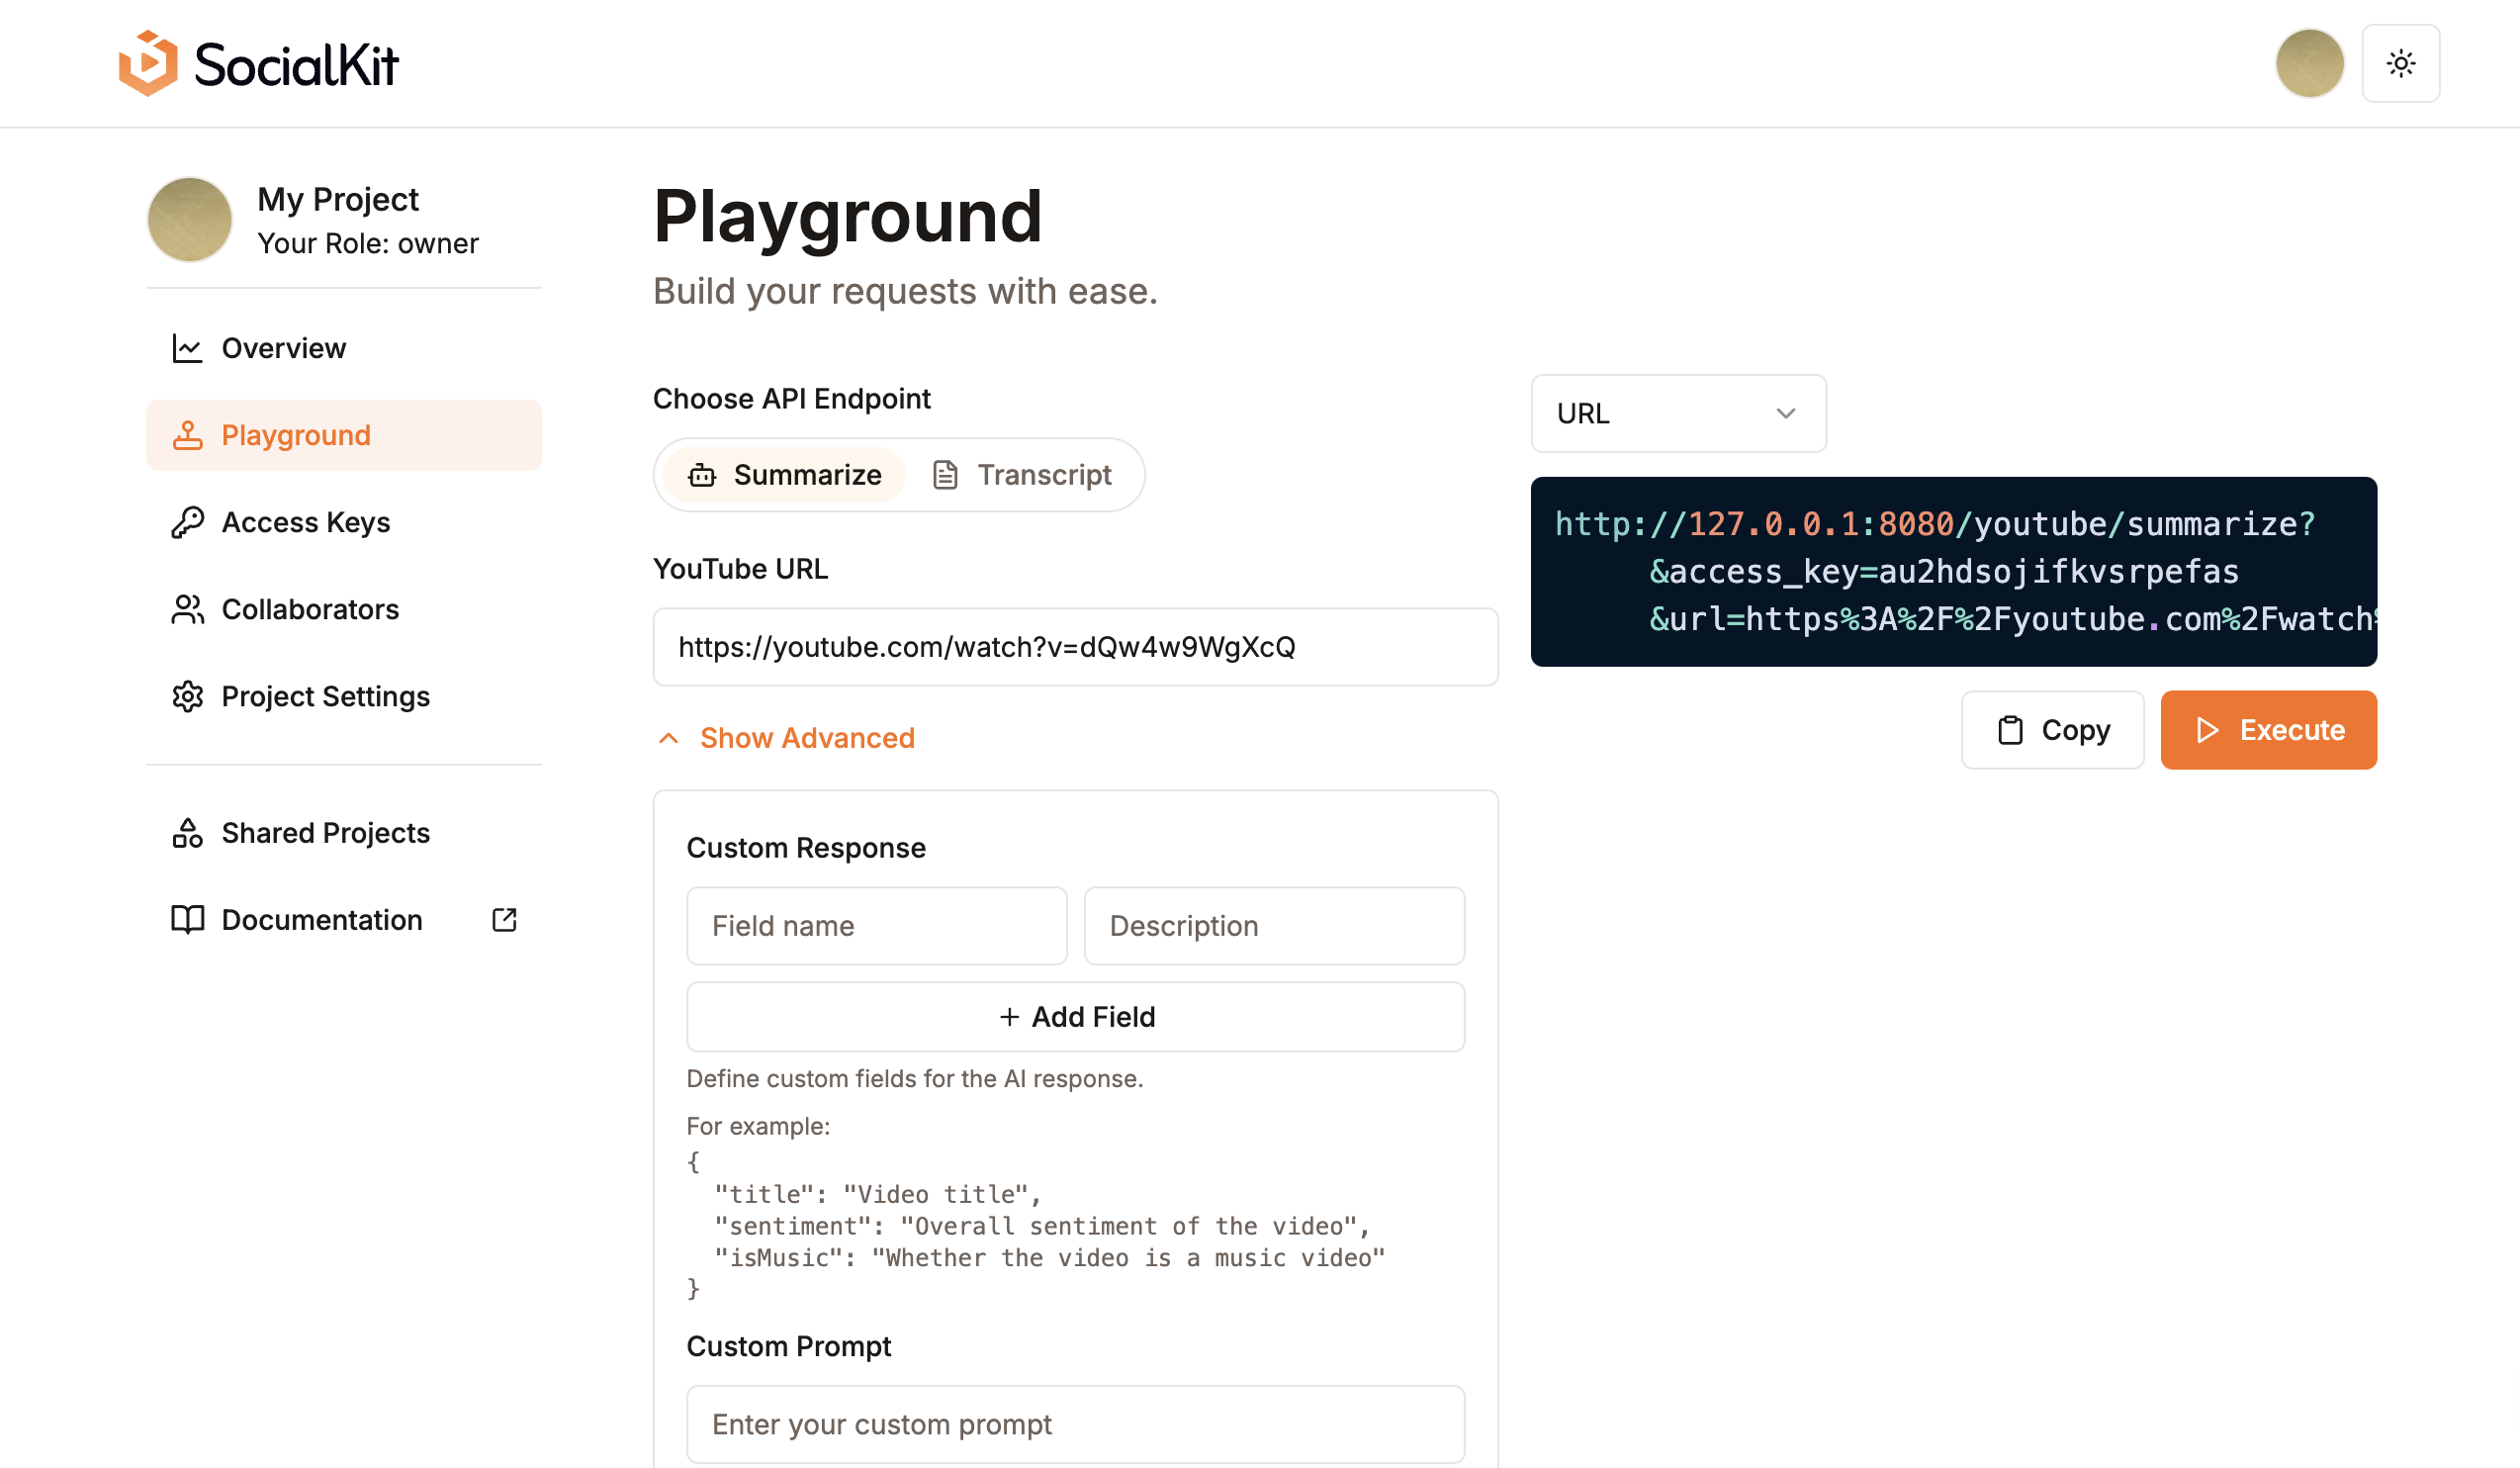Open Collaborators from the sidebar
The image size is (2520, 1468).
pos(310,609)
